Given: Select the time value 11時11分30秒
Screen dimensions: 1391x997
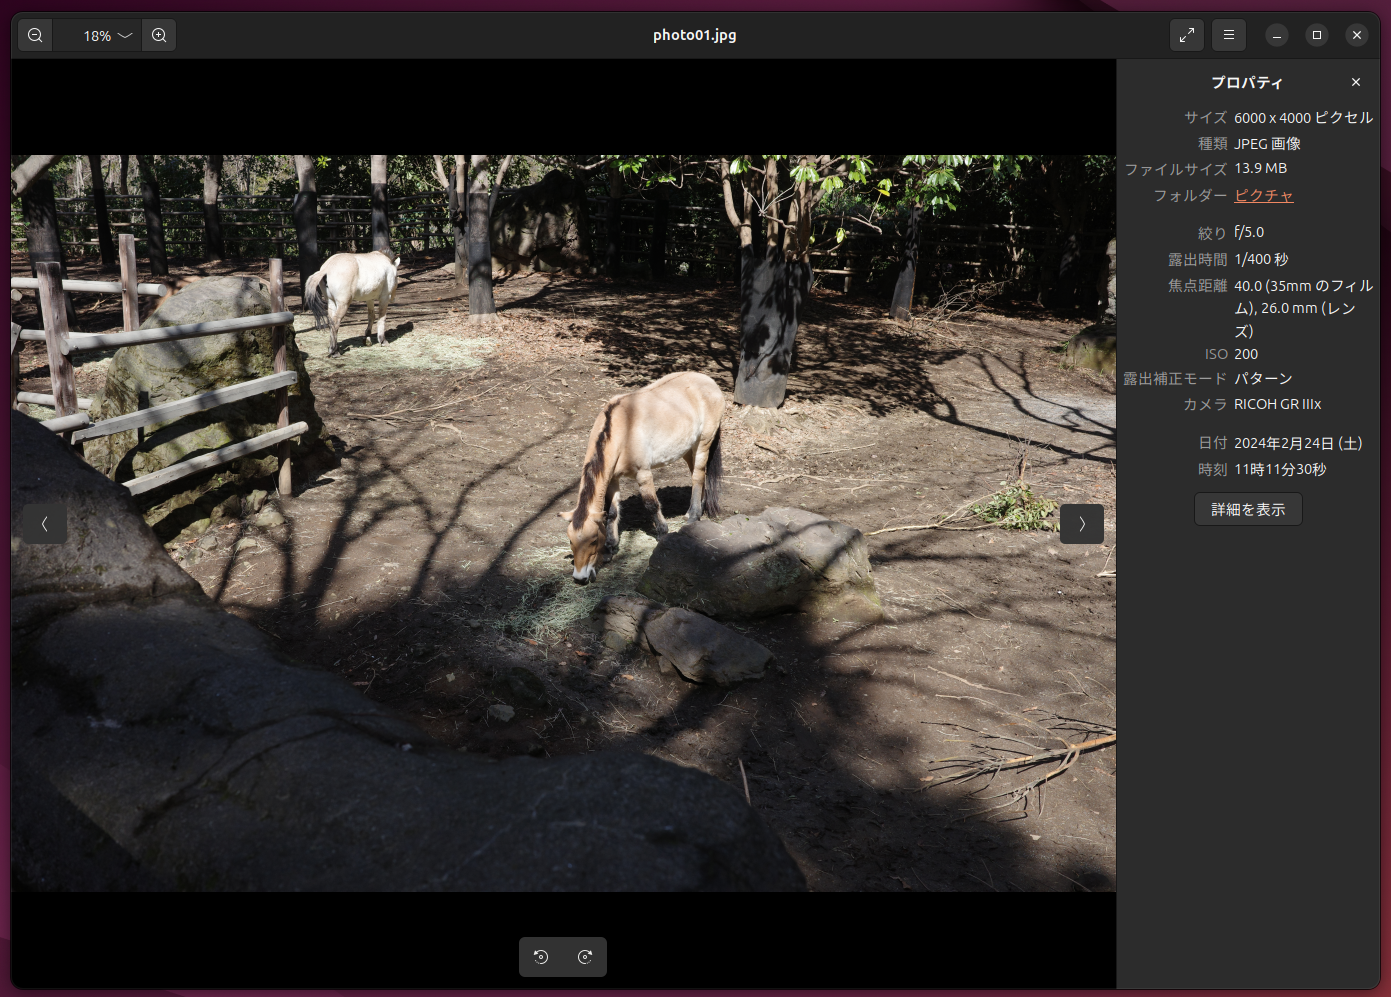Looking at the screenshot, I should tap(1280, 469).
